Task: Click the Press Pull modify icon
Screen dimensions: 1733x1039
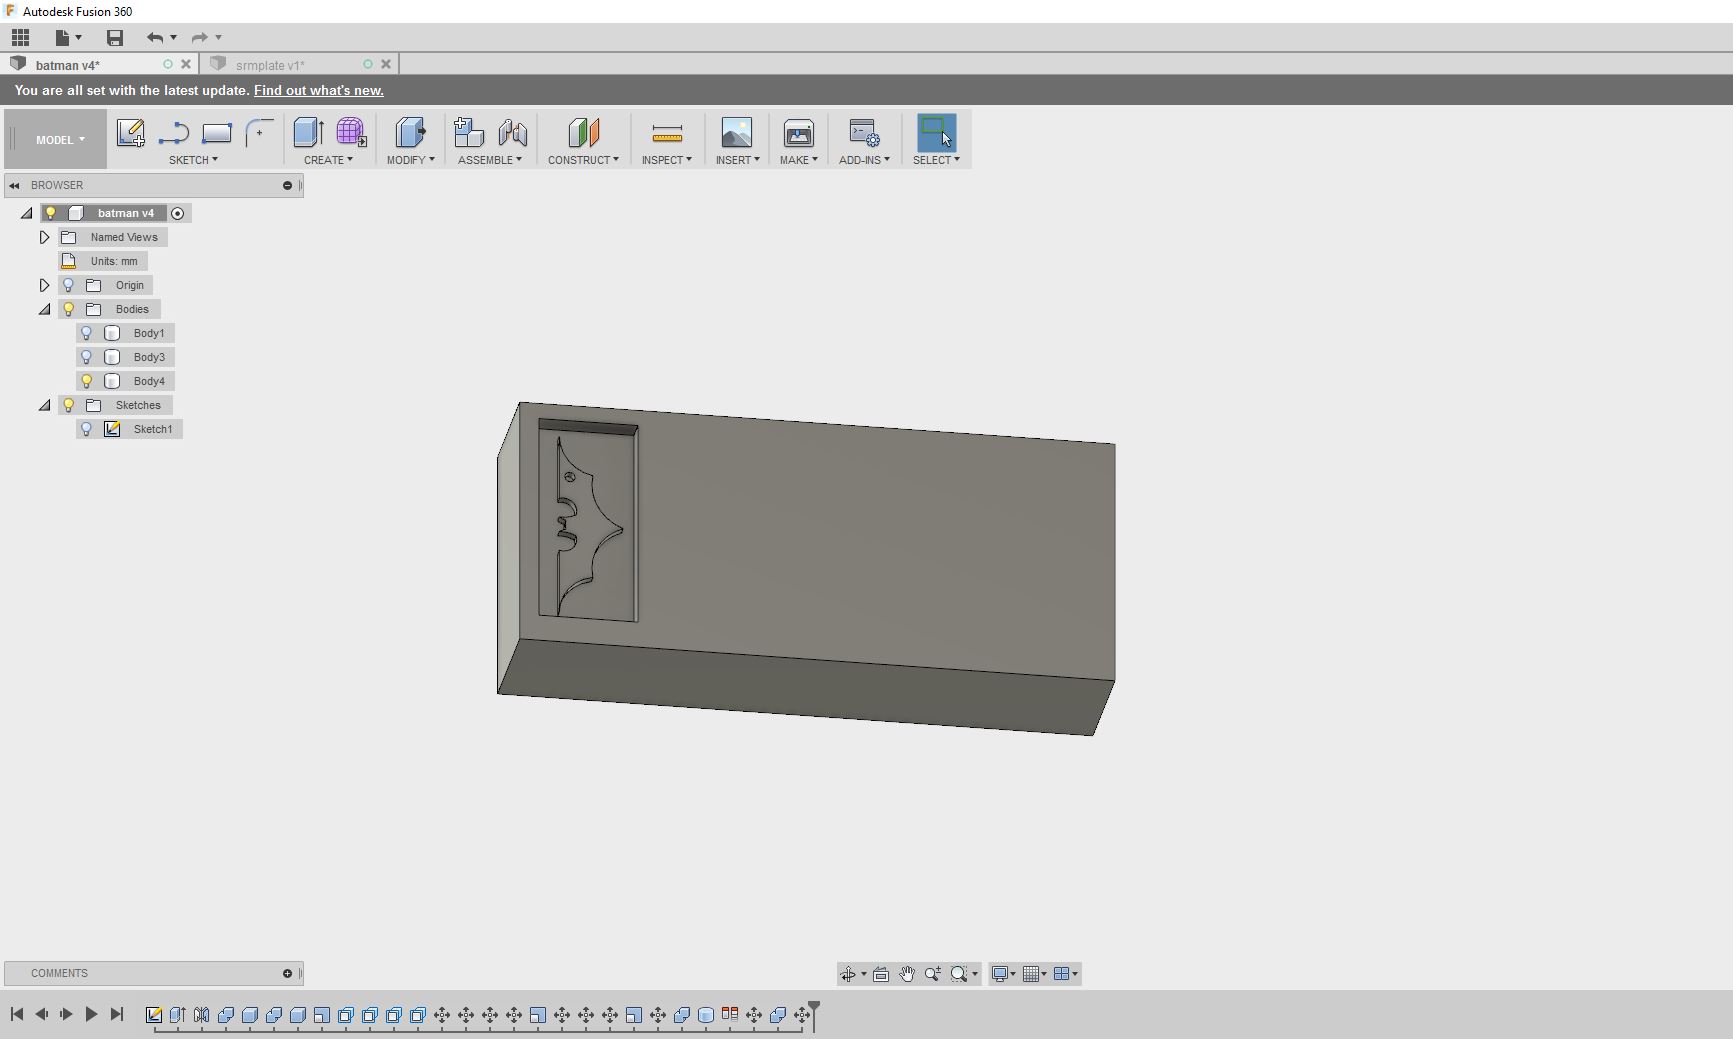Action: pyautogui.click(x=410, y=133)
